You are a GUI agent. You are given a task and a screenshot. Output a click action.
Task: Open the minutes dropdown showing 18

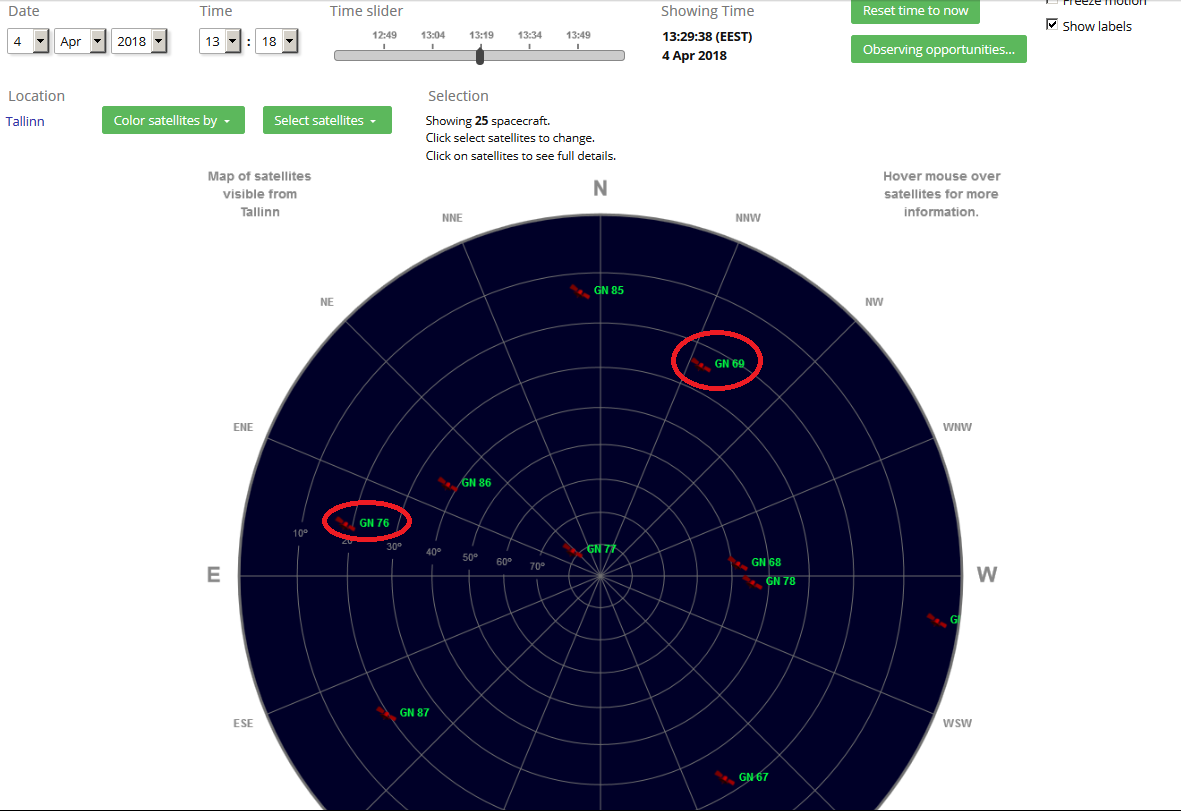(x=277, y=41)
